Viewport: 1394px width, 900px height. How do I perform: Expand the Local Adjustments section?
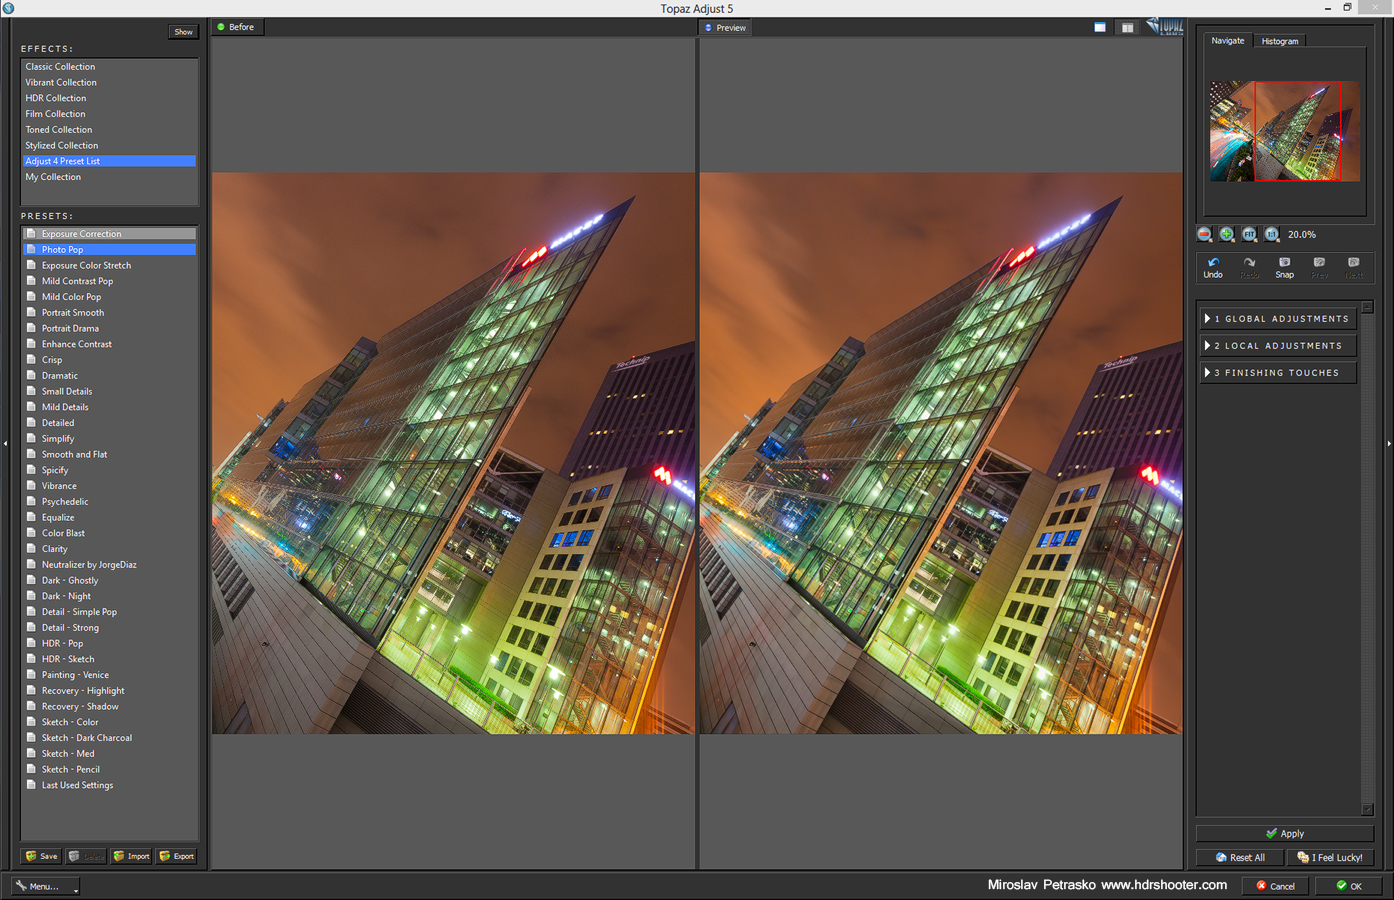click(x=1278, y=346)
